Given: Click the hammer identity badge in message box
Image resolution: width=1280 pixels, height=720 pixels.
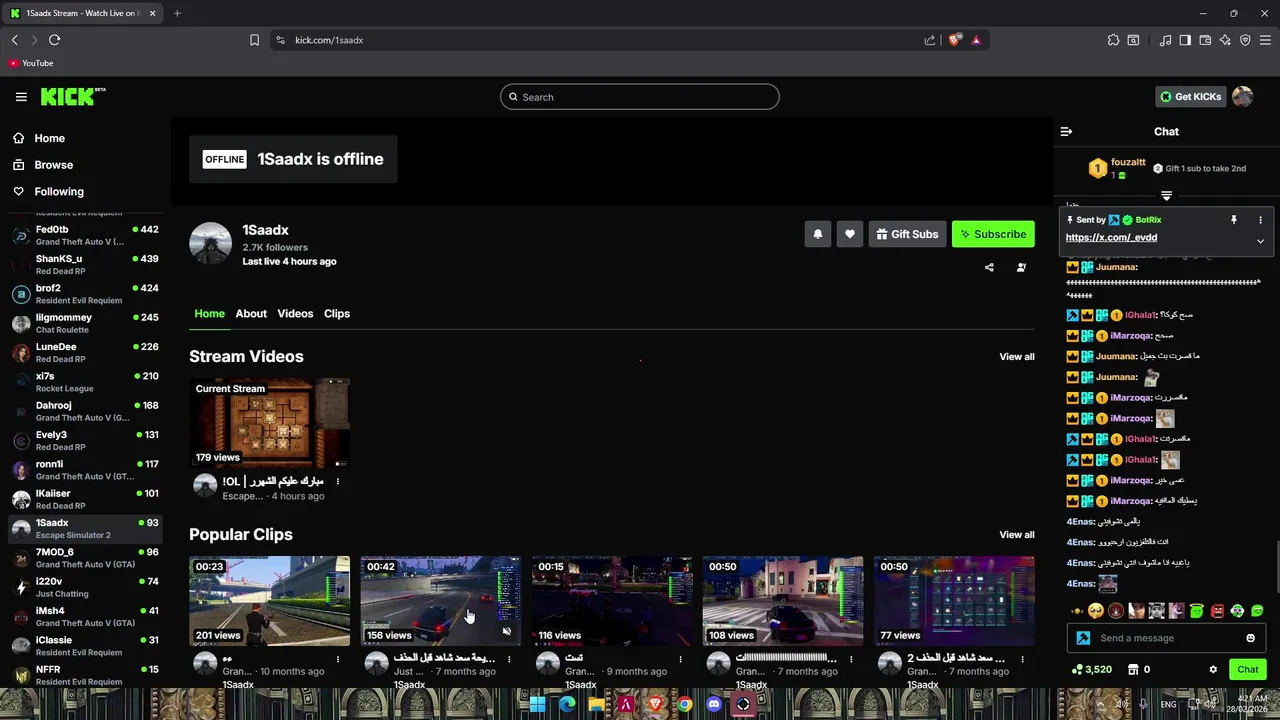Looking at the screenshot, I should click(1083, 638).
